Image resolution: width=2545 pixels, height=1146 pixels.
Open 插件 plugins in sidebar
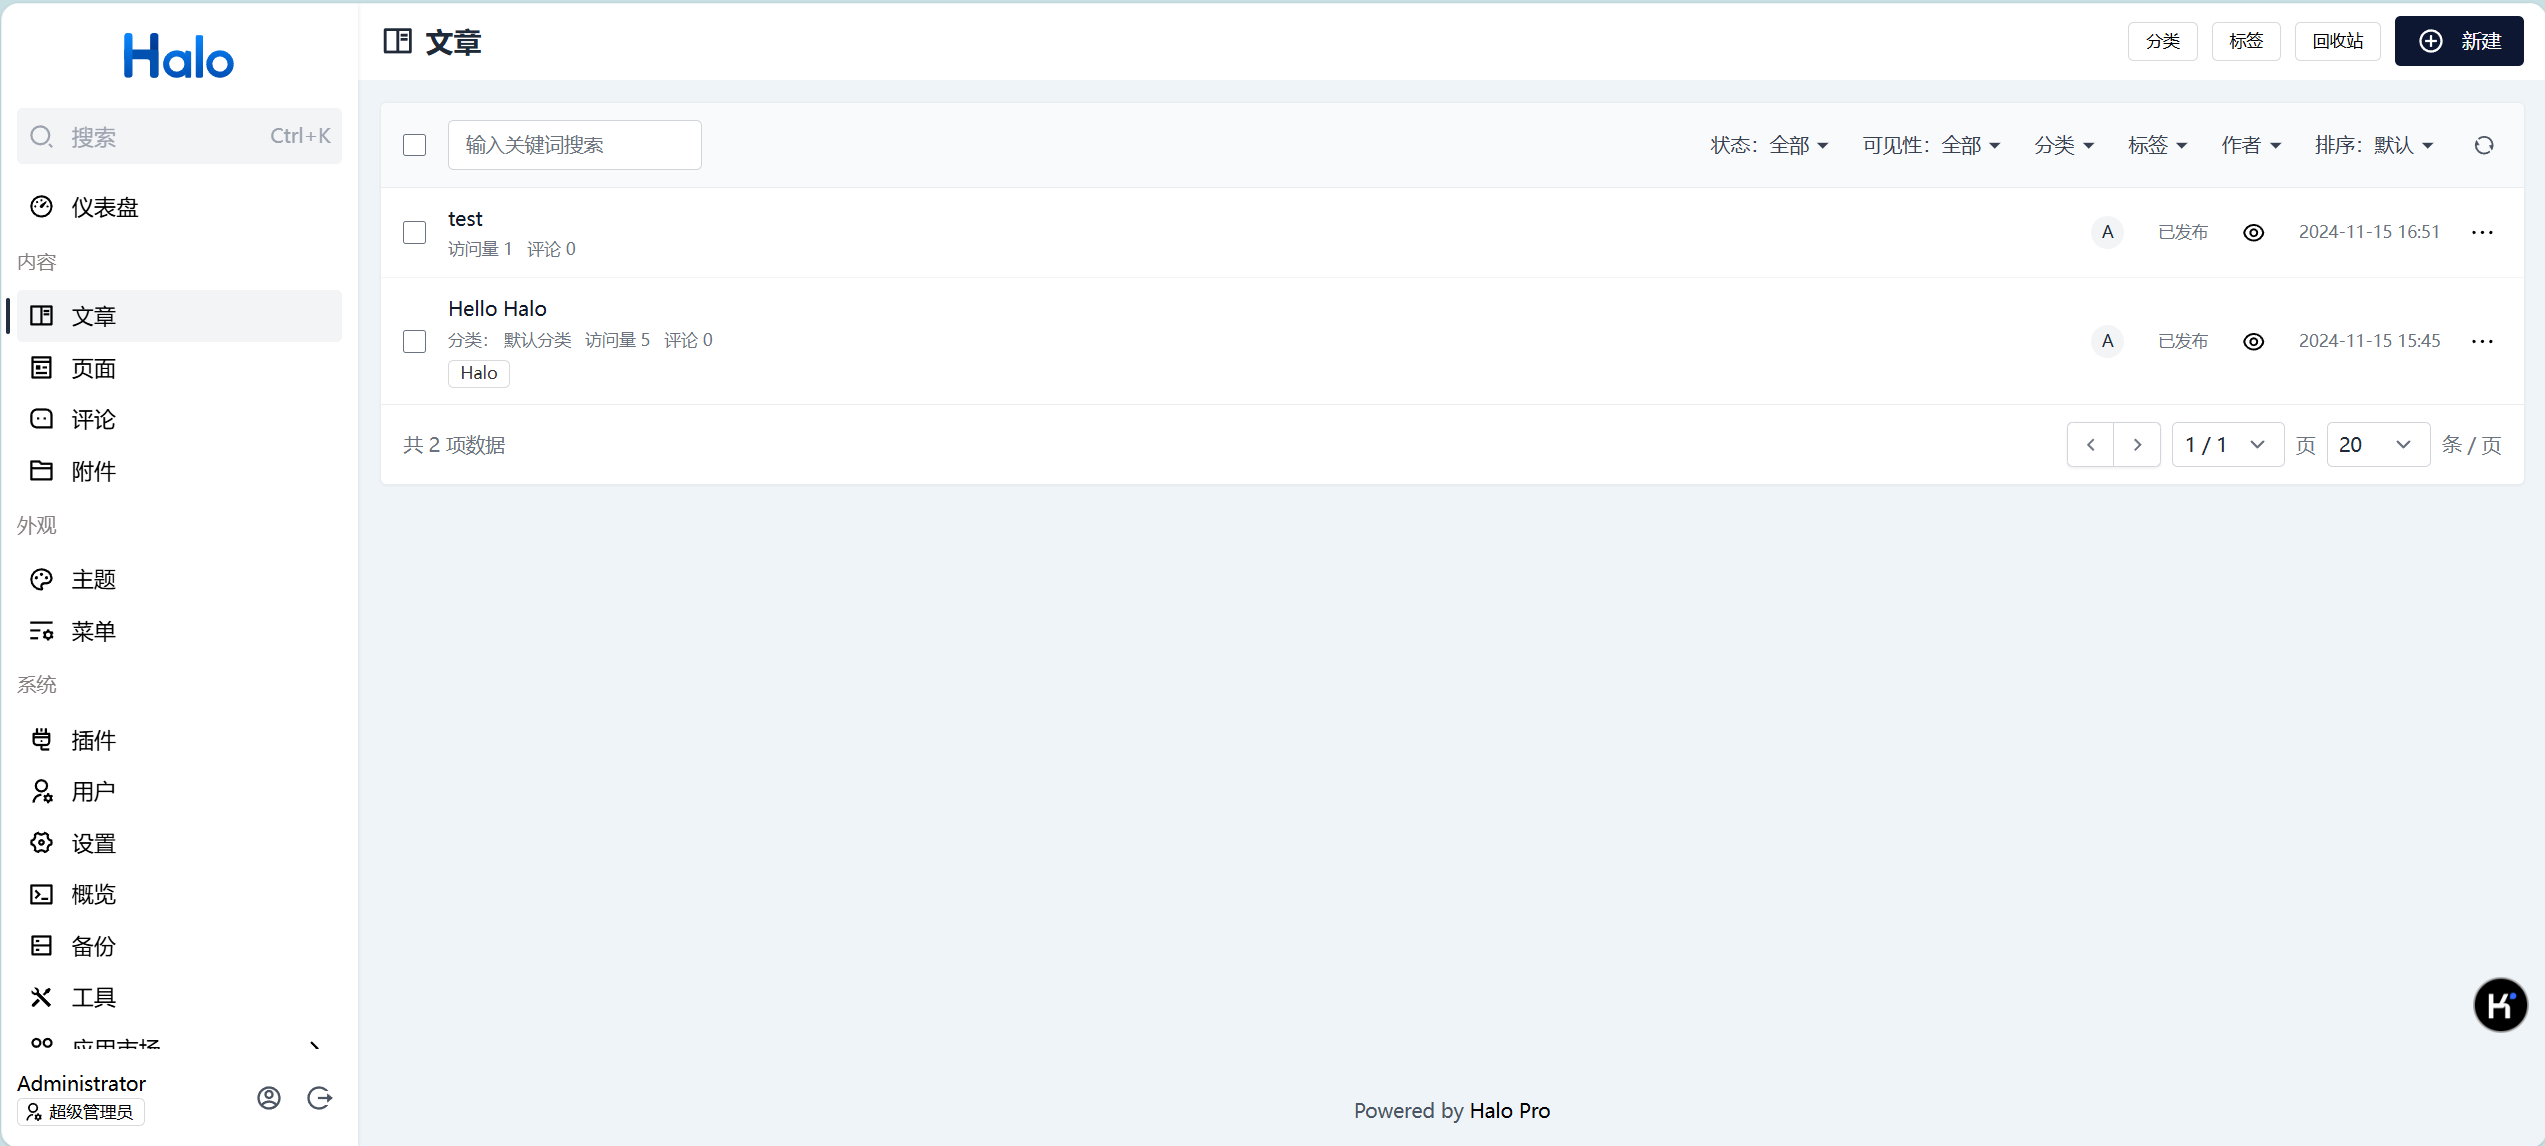click(x=93, y=740)
